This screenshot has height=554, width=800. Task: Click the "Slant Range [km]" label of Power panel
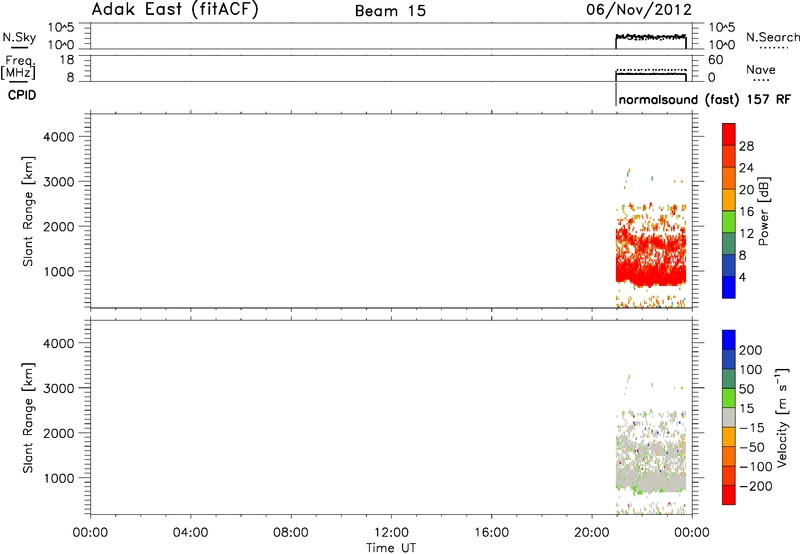coord(28,211)
